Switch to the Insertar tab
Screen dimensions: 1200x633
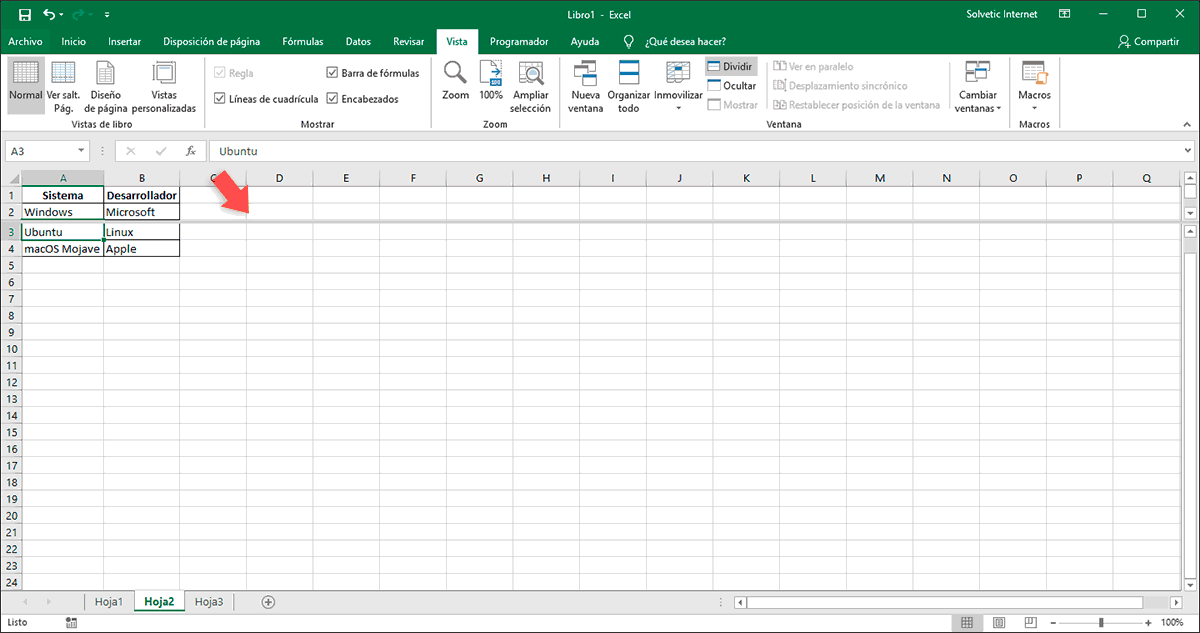124,42
